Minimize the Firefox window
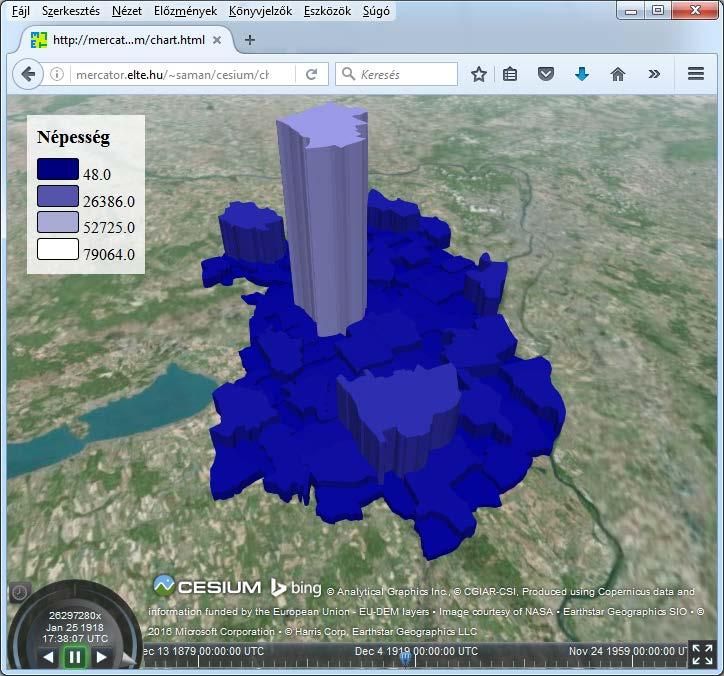Viewport: 724px width, 676px height. (x=631, y=11)
